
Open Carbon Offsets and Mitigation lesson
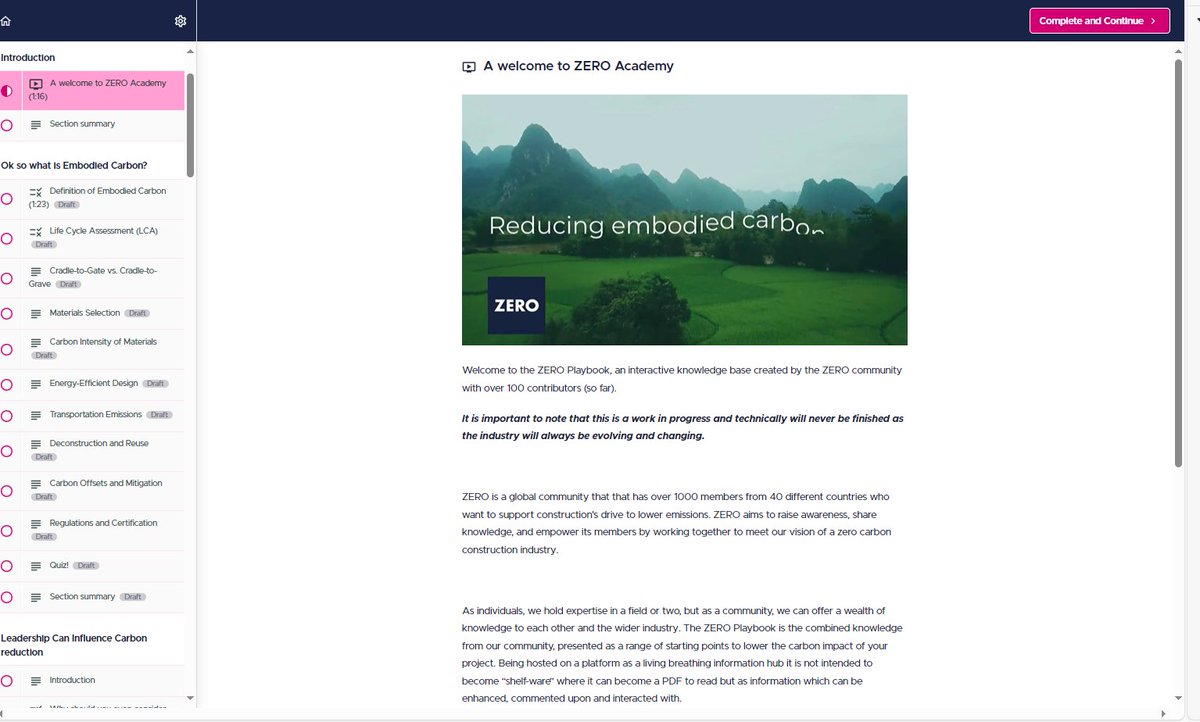(92, 491)
